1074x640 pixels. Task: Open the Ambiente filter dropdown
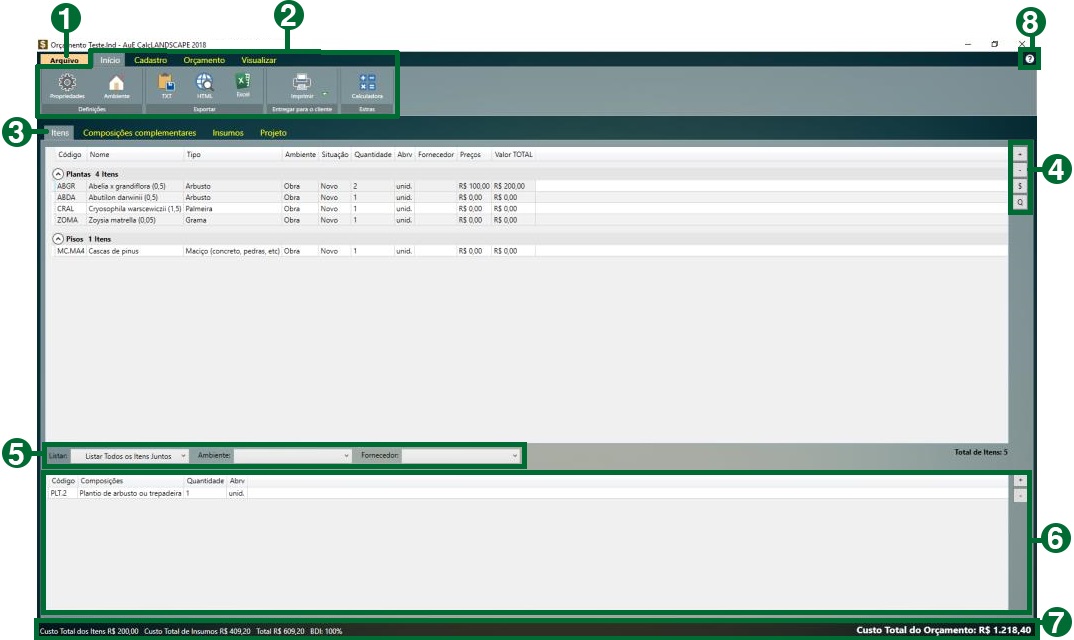coord(292,456)
